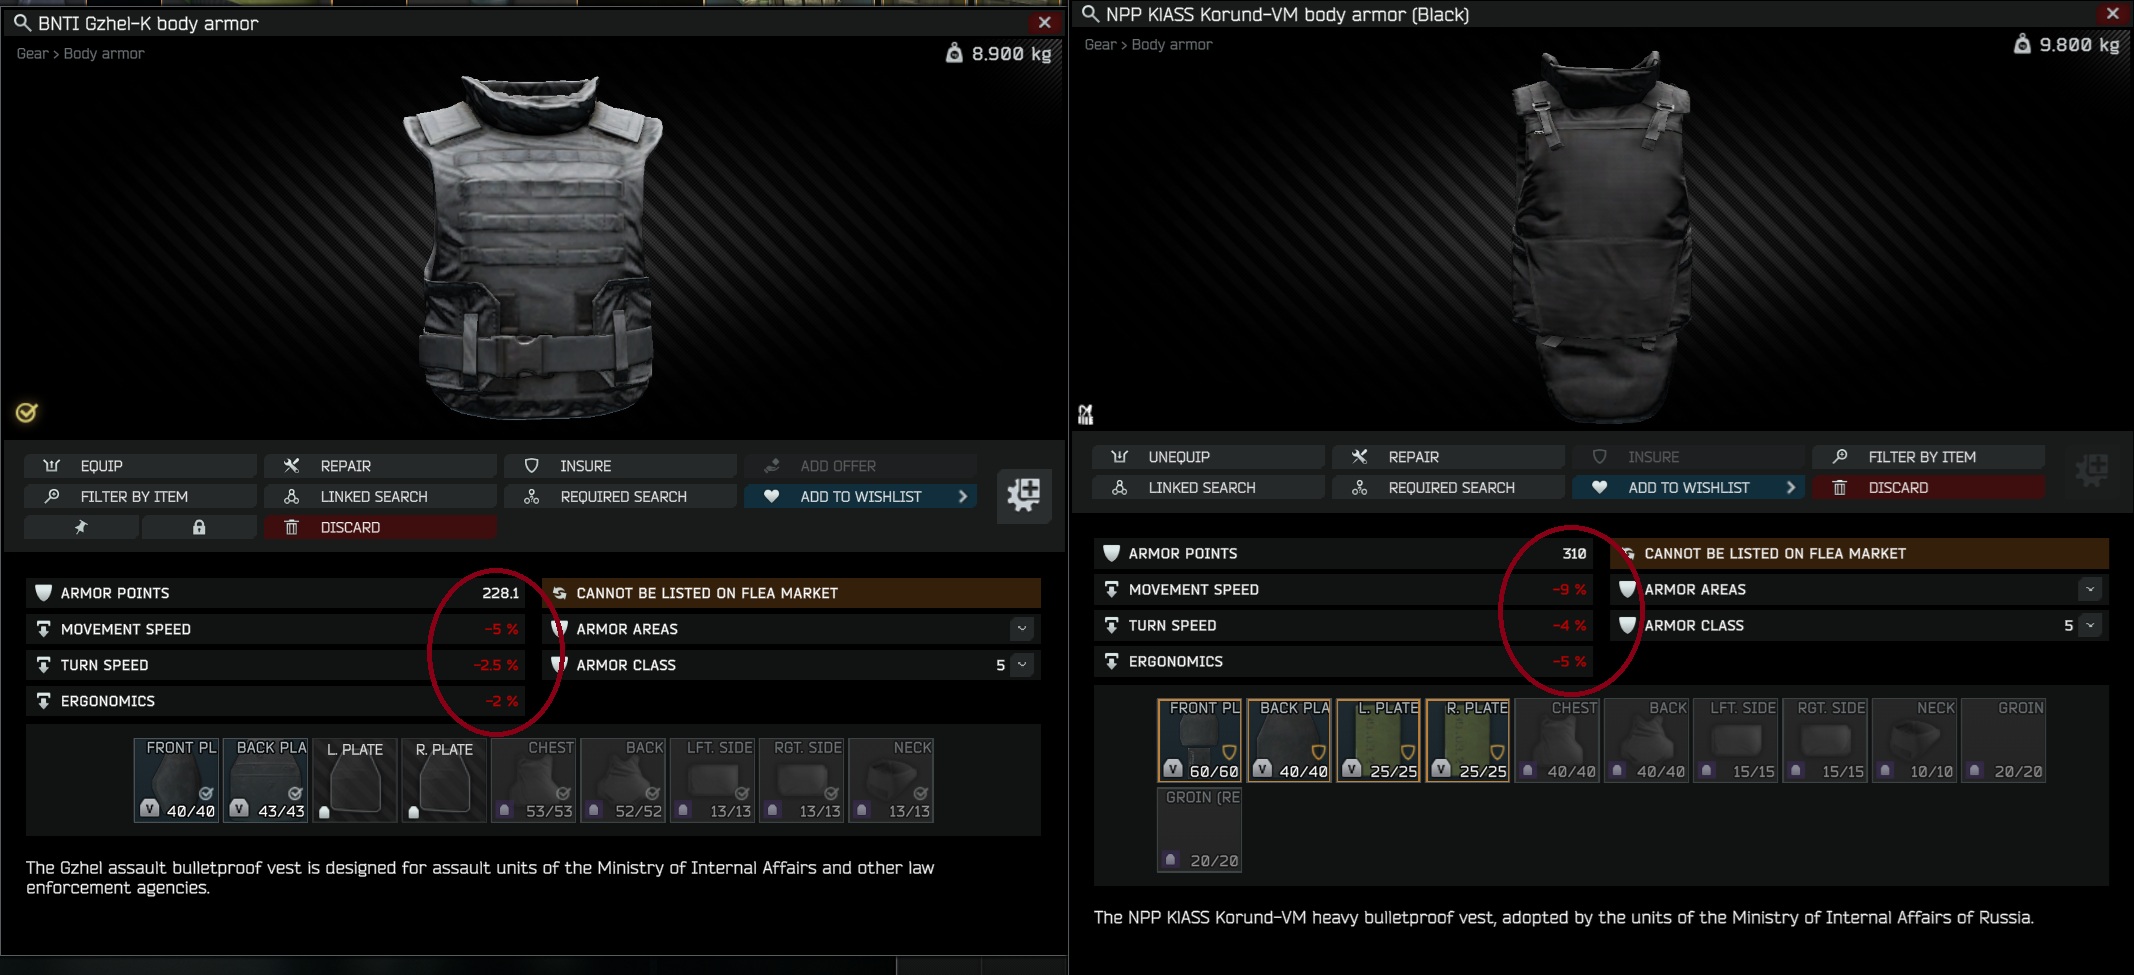The height and width of the screenshot is (975, 2134).
Task: Click Unequip on the Korund-VM armor
Action: pyautogui.click(x=1209, y=457)
